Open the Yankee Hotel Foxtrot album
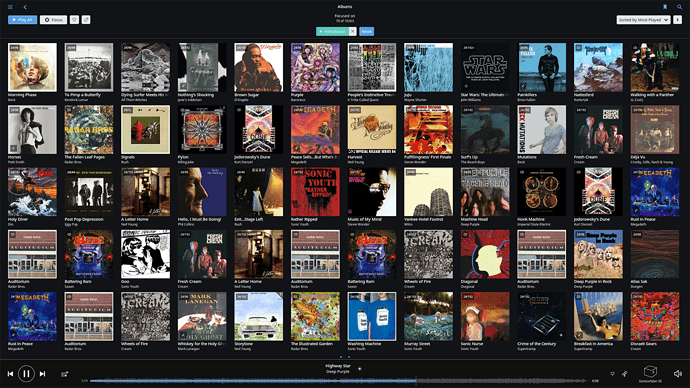 click(429, 192)
